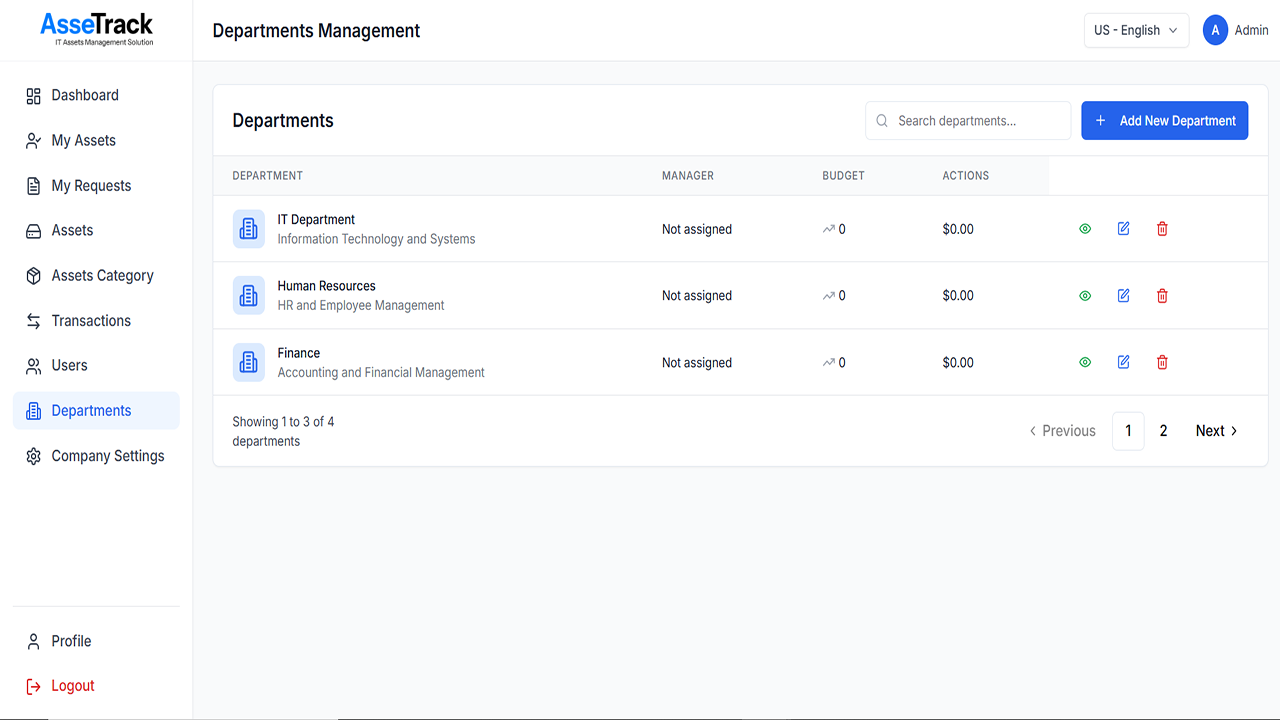Navigate to Transactions in the sidebar
1280x720 pixels.
91,321
